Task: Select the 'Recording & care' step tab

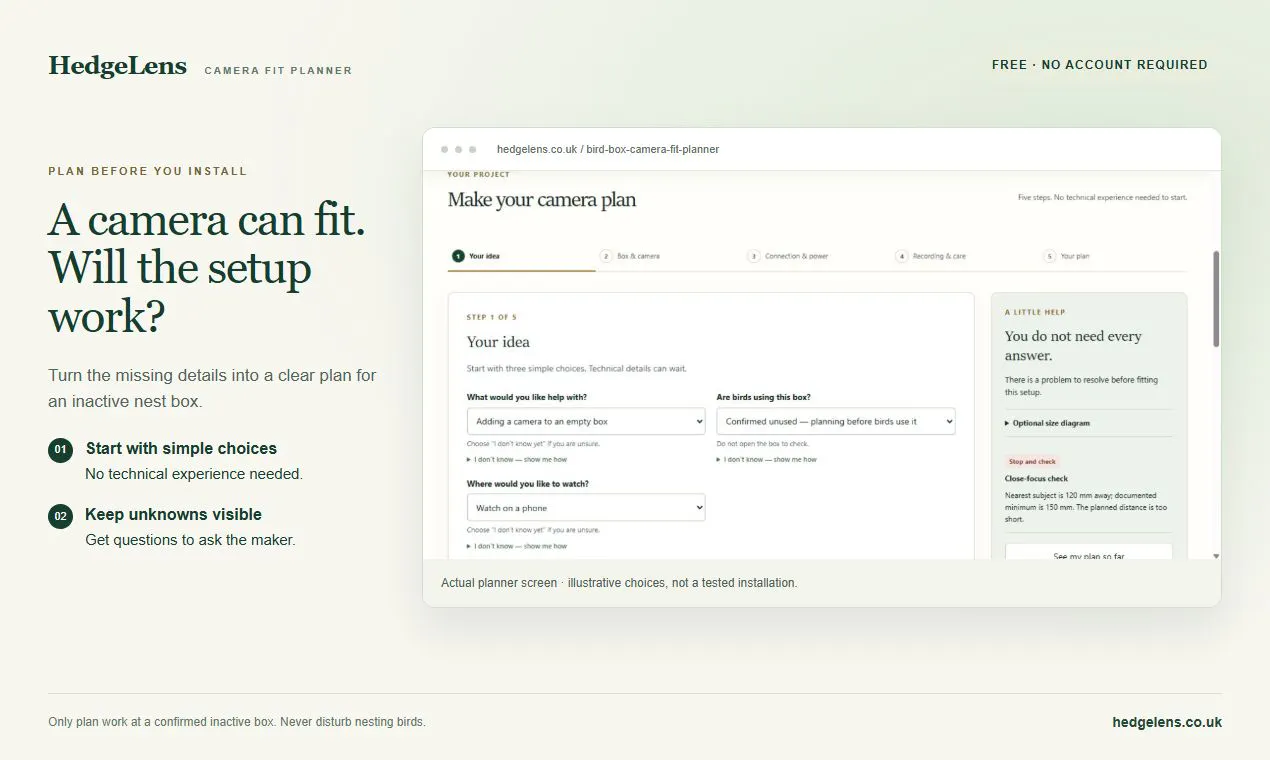Action: tap(931, 256)
